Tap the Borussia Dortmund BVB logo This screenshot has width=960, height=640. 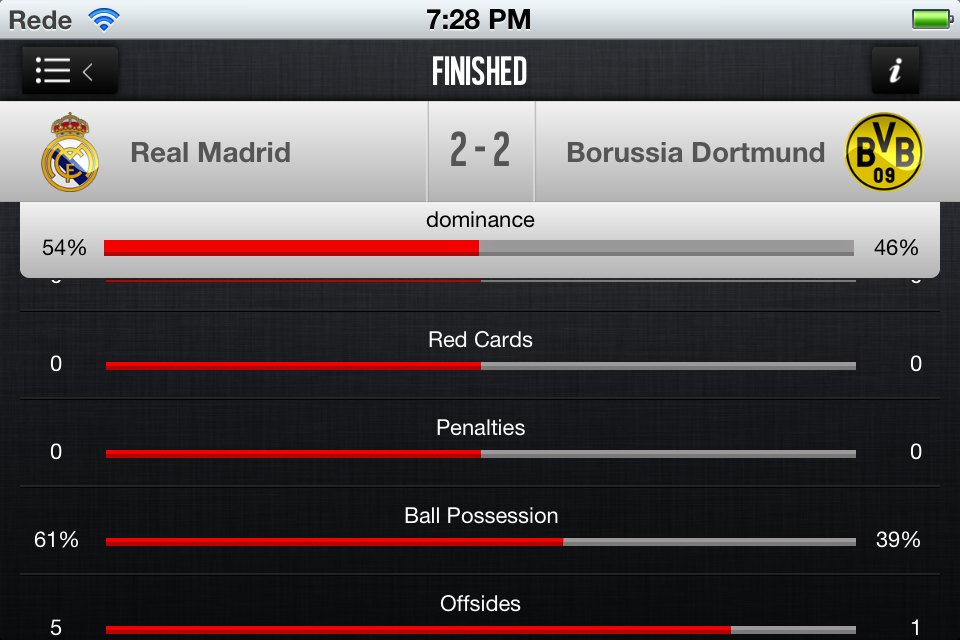(884, 152)
